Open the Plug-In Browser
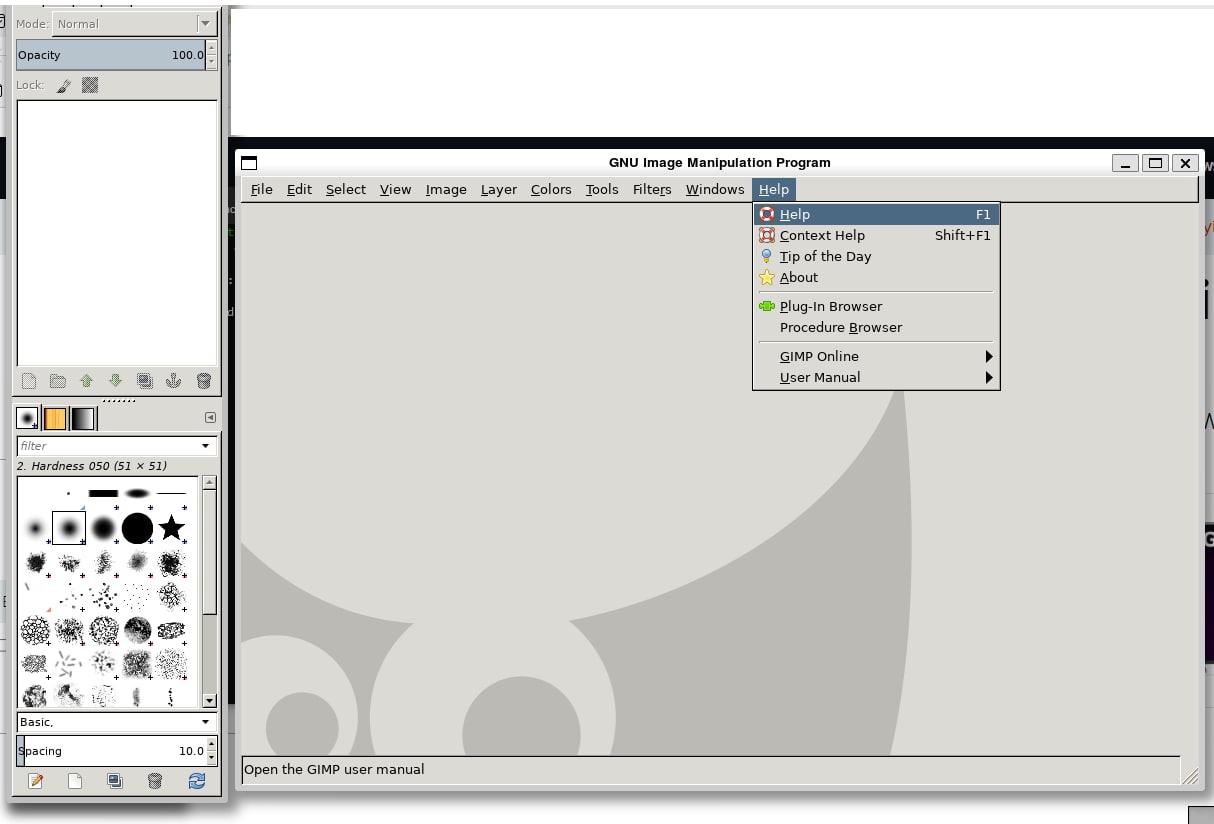This screenshot has width=1214, height=824. click(876, 306)
